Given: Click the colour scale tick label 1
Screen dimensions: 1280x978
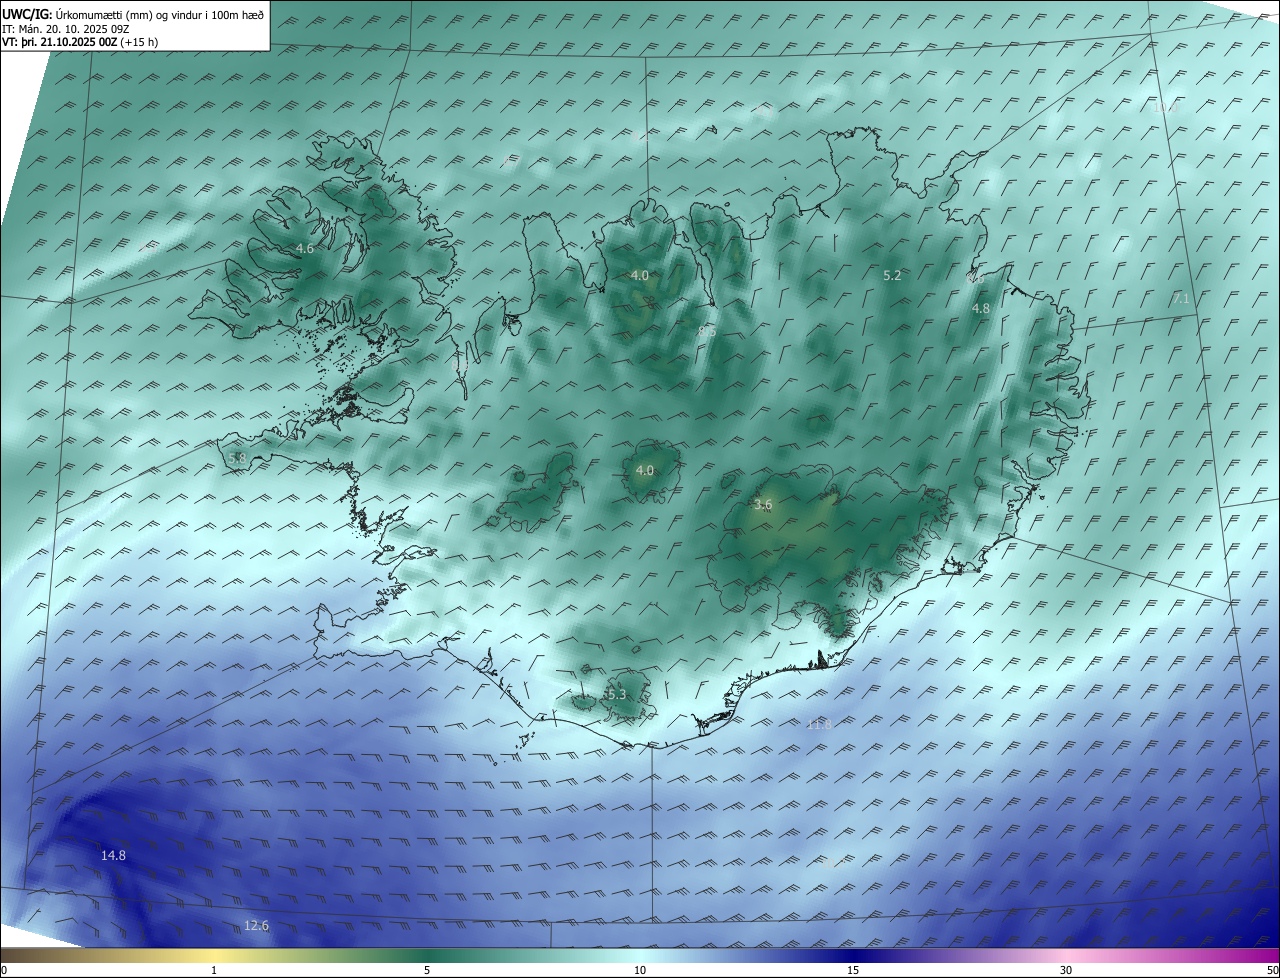Looking at the screenshot, I should click(x=214, y=970).
